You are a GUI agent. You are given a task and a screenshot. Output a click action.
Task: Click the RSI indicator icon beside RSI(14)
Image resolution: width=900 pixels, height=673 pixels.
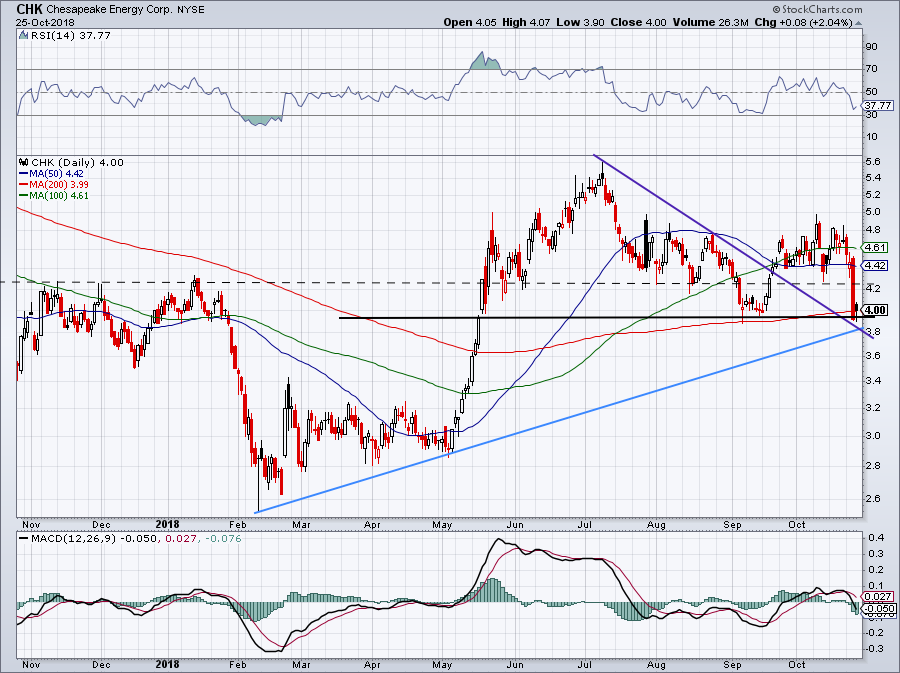(x=24, y=36)
